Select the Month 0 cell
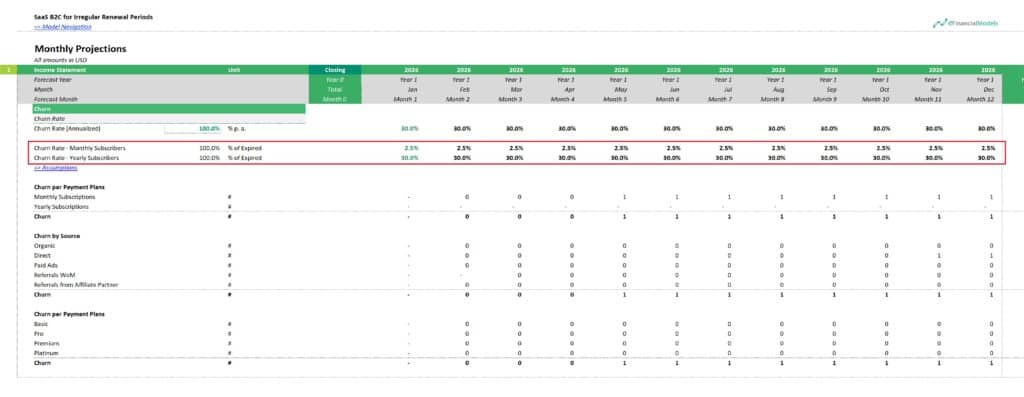Screen dimensions: 1024x397 335,99
